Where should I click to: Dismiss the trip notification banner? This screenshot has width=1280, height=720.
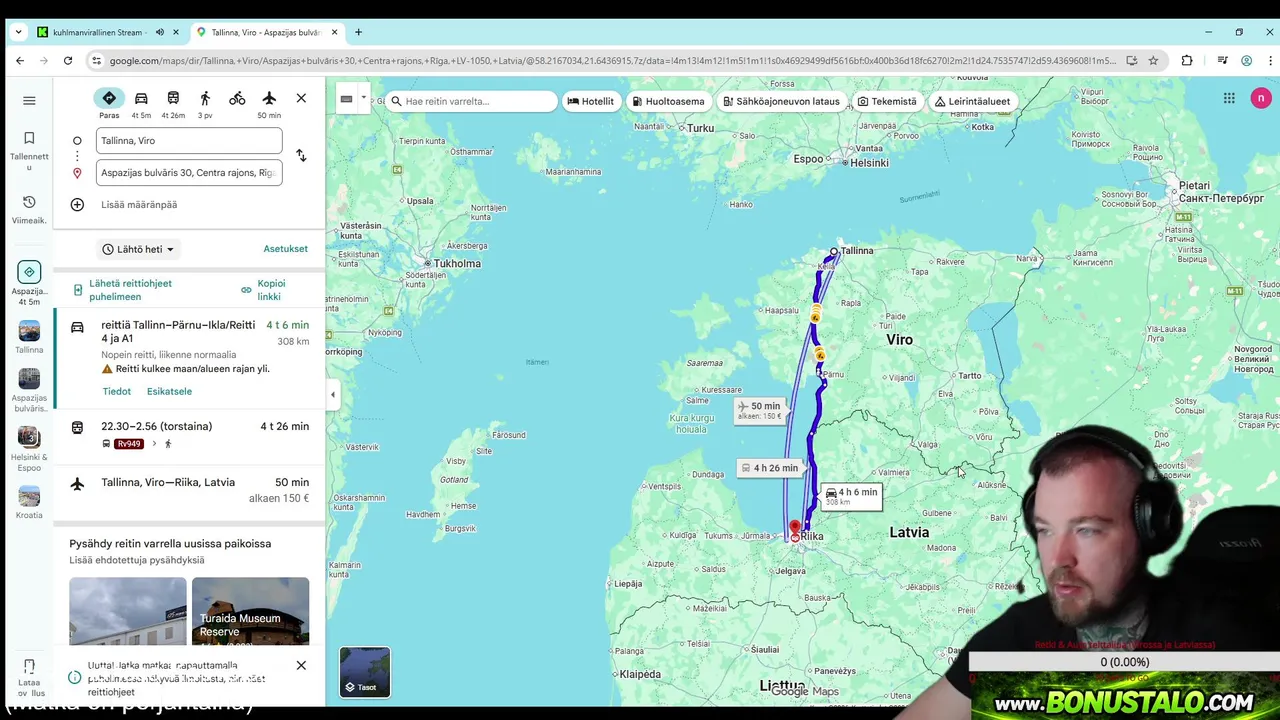[301, 665]
